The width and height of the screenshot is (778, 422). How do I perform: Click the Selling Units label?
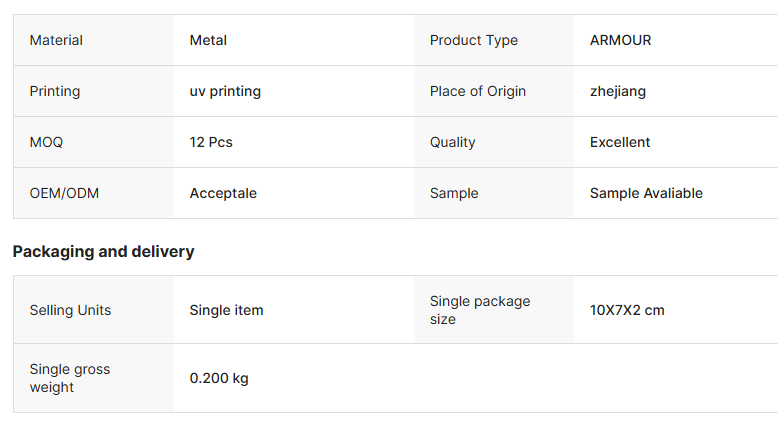(70, 310)
